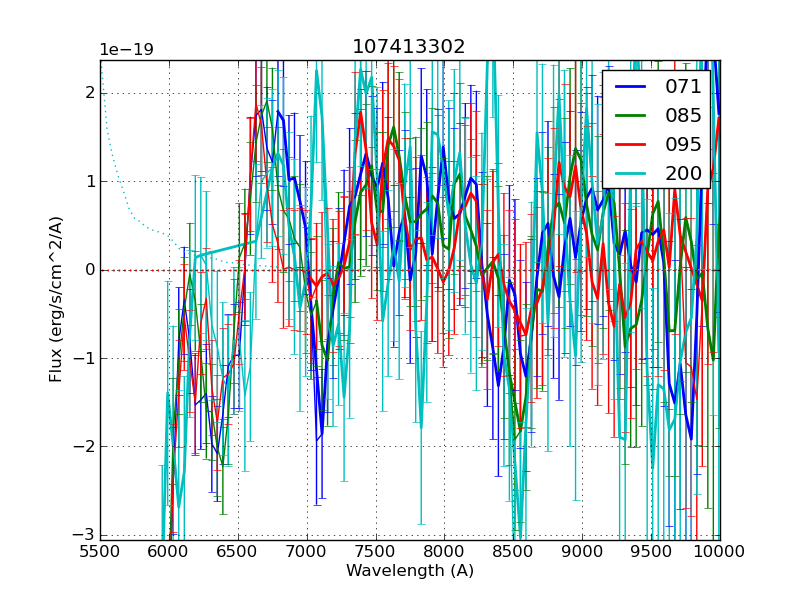The image size is (800, 600).
Task: Click the green line sample in legend
Action: [633, 116]
